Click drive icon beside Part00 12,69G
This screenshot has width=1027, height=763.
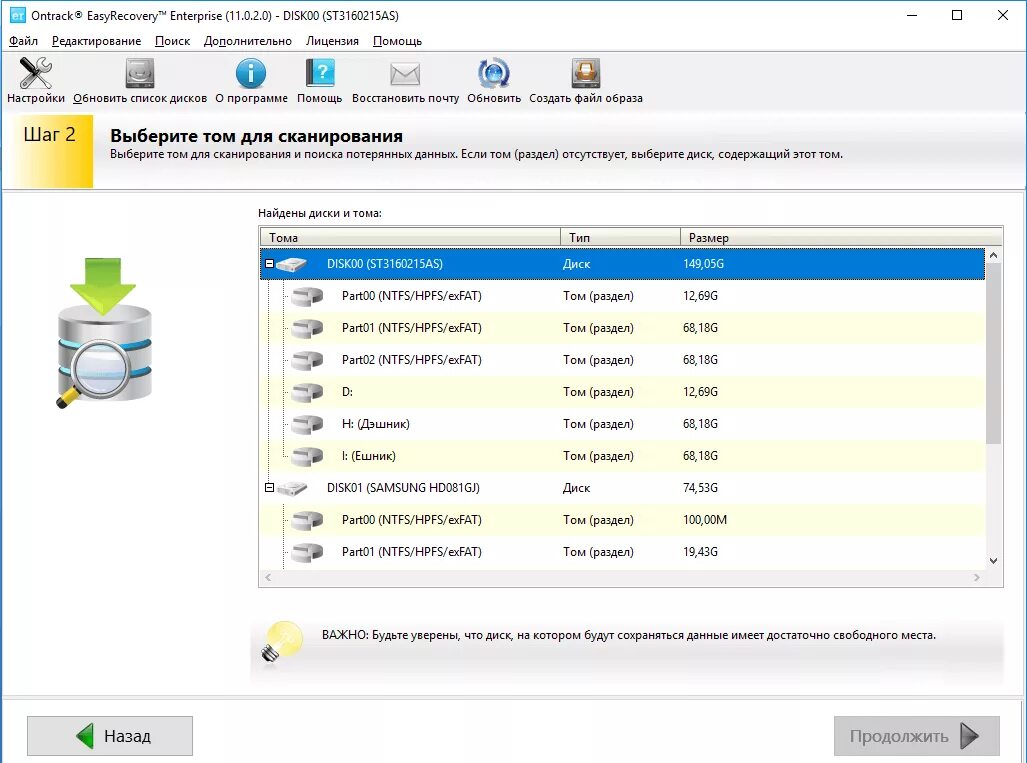point(307,296)
